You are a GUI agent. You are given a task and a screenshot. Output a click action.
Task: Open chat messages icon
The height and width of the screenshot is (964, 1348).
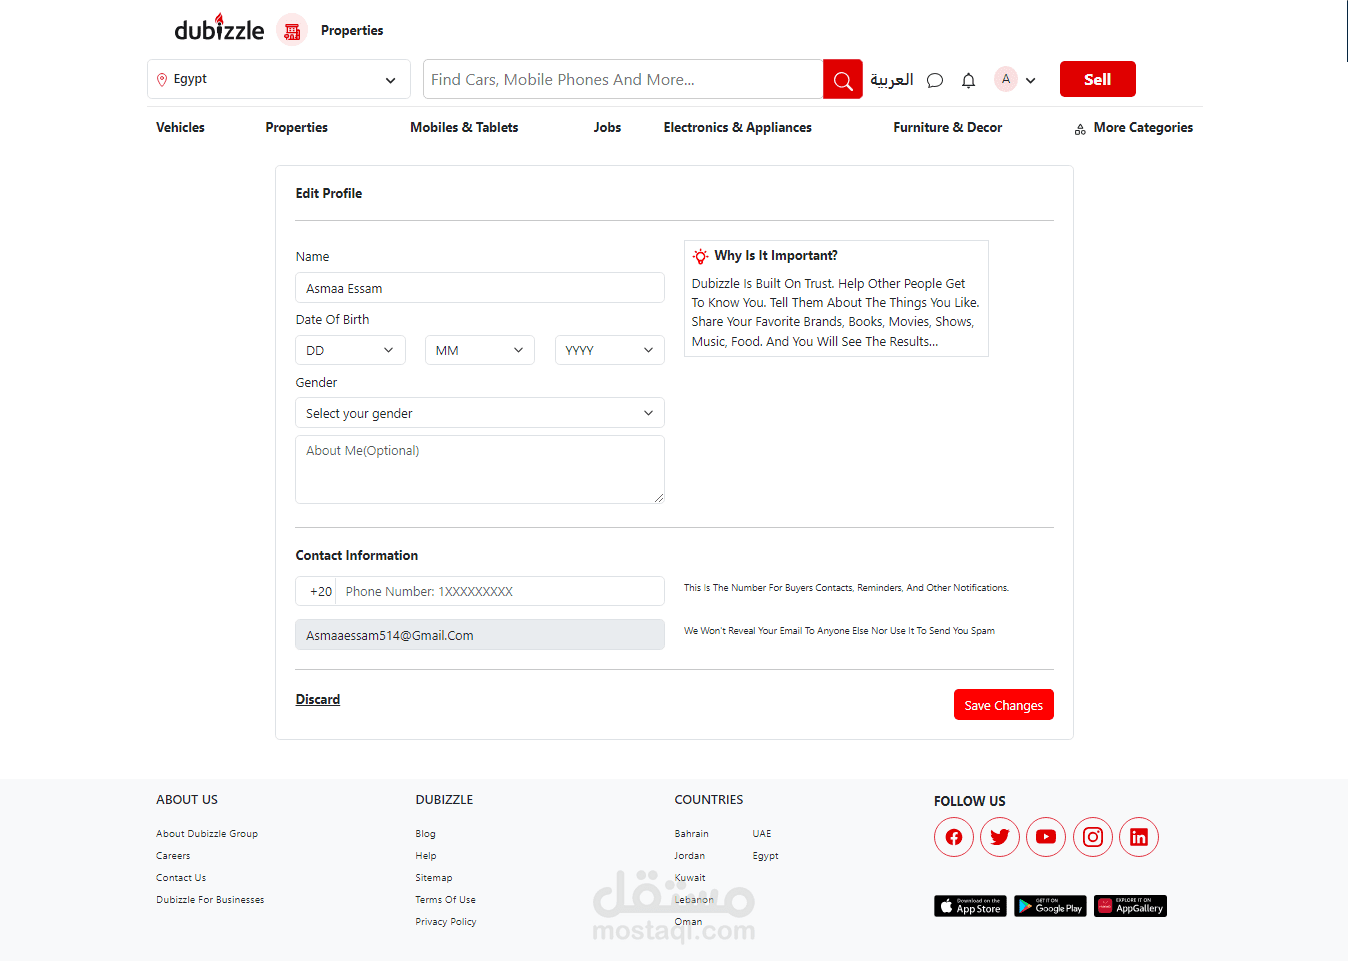click(x=935, y=80)
